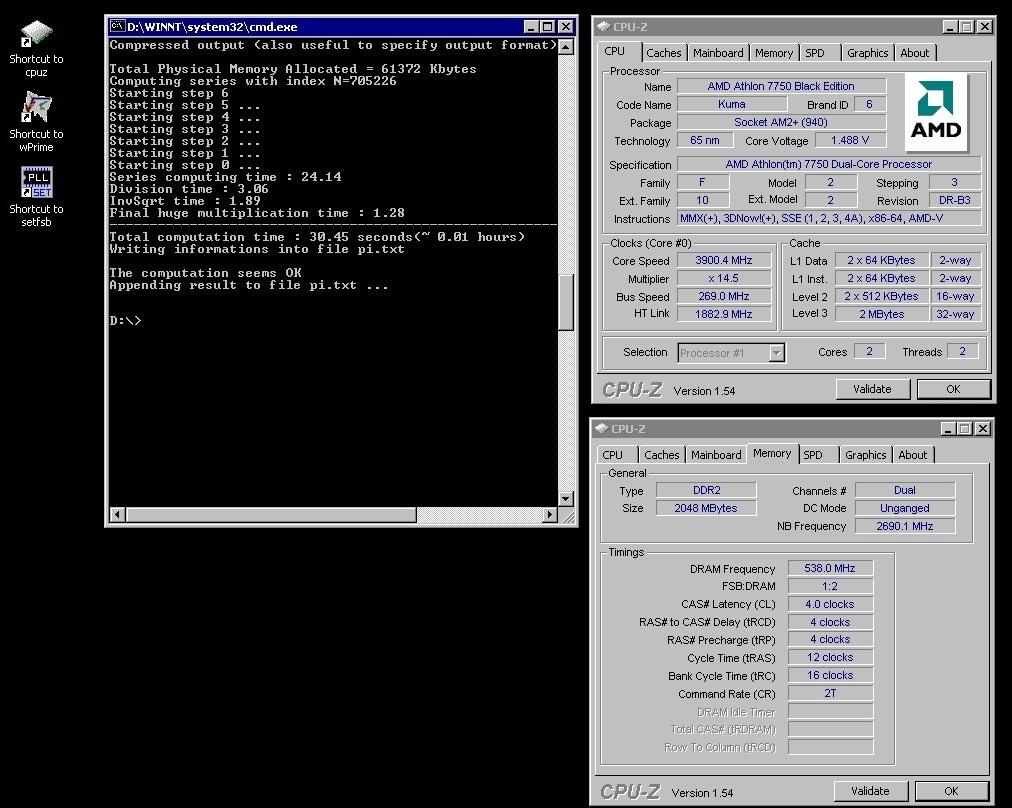The height and width of the screenshot is (808, 1012).
Task: Click OK in the lower CPU-Z Memory window
Action: click(951, 791)
